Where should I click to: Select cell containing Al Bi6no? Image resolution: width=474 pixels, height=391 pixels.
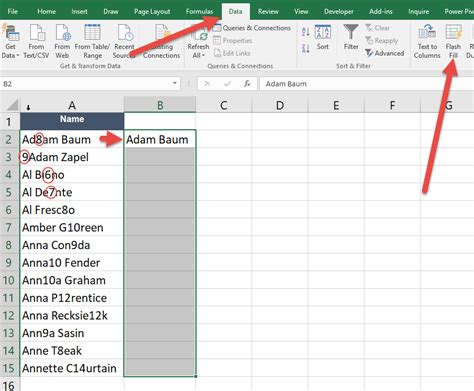pos(72,175)
